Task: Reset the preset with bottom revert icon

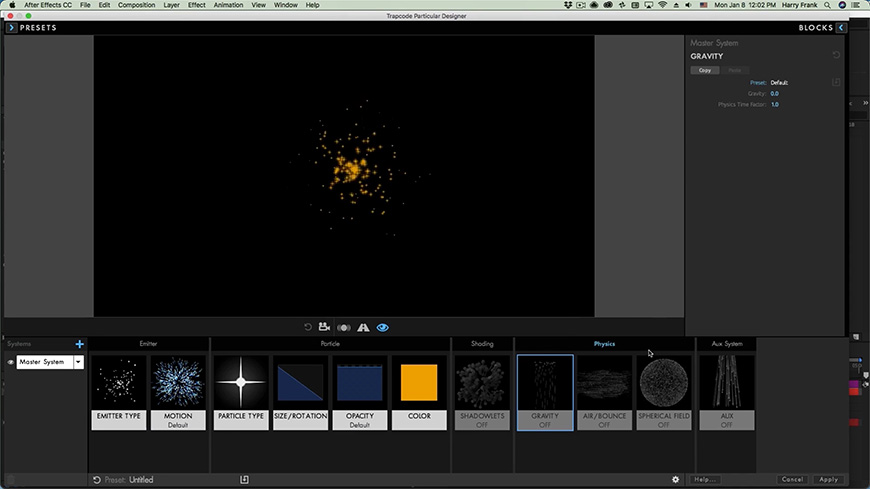Action: coord(97,480)
